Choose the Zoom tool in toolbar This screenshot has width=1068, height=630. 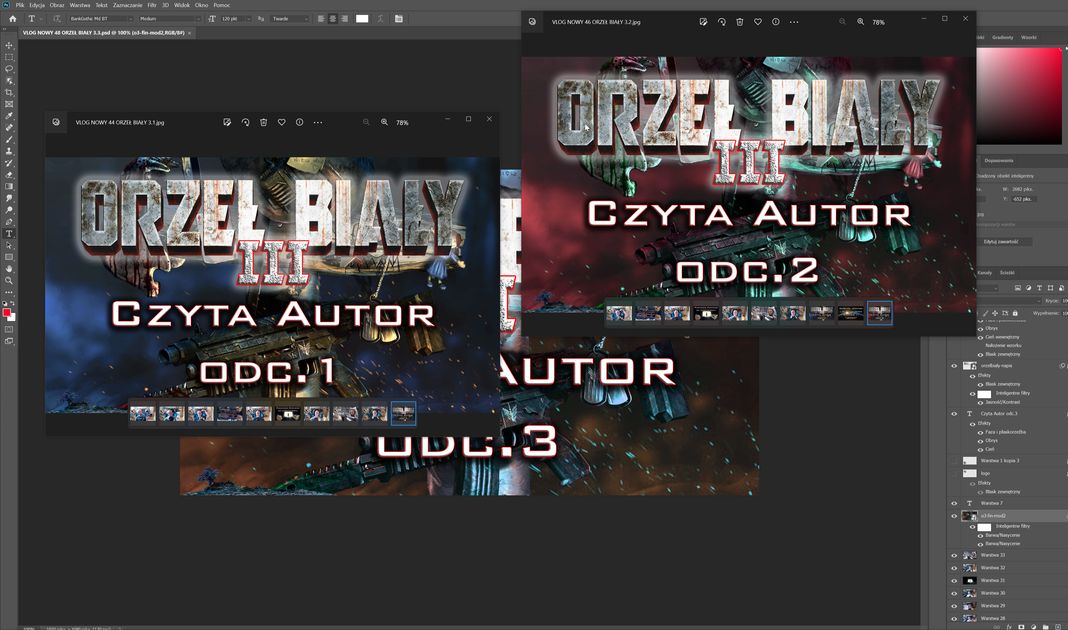[x=9, y=280]
